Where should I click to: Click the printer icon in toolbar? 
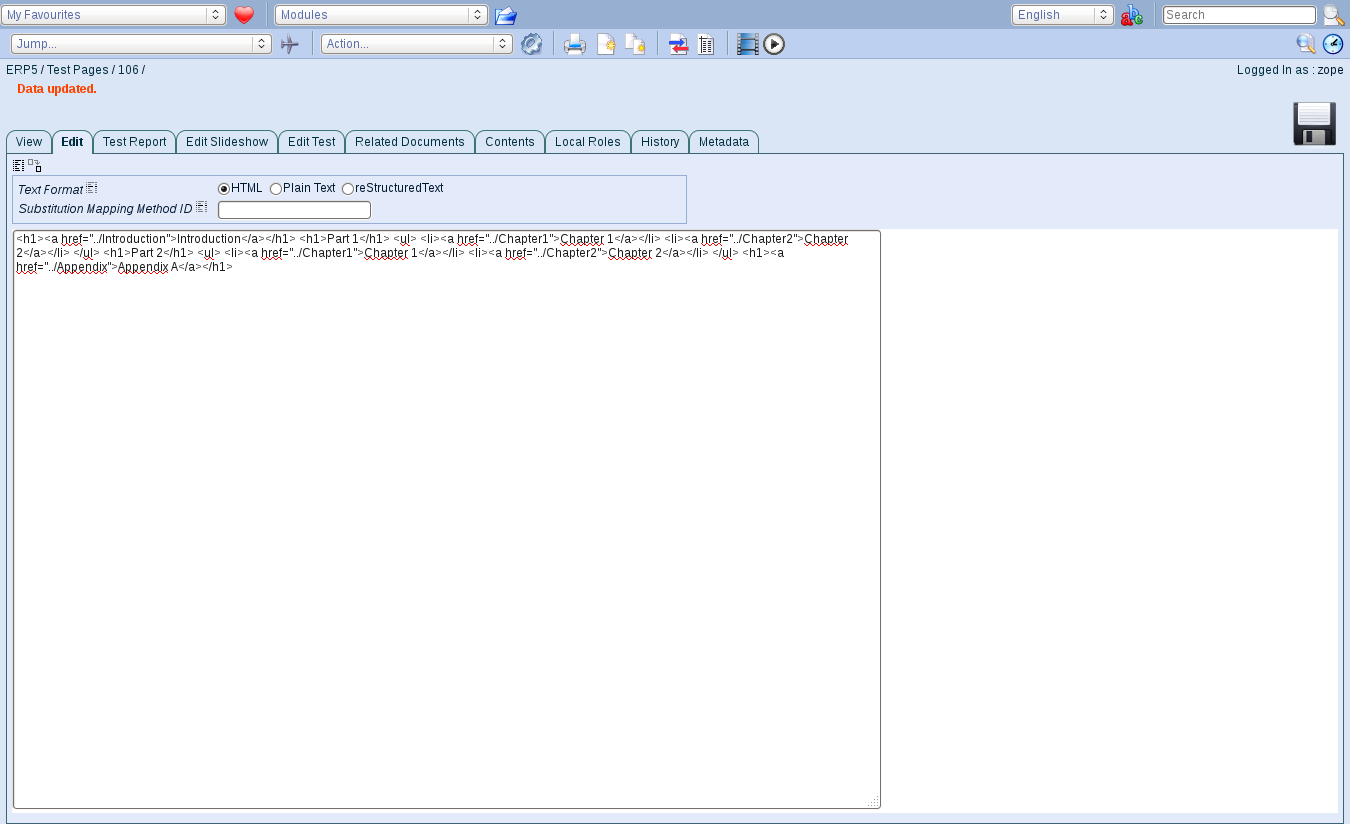tap(575, 44)
